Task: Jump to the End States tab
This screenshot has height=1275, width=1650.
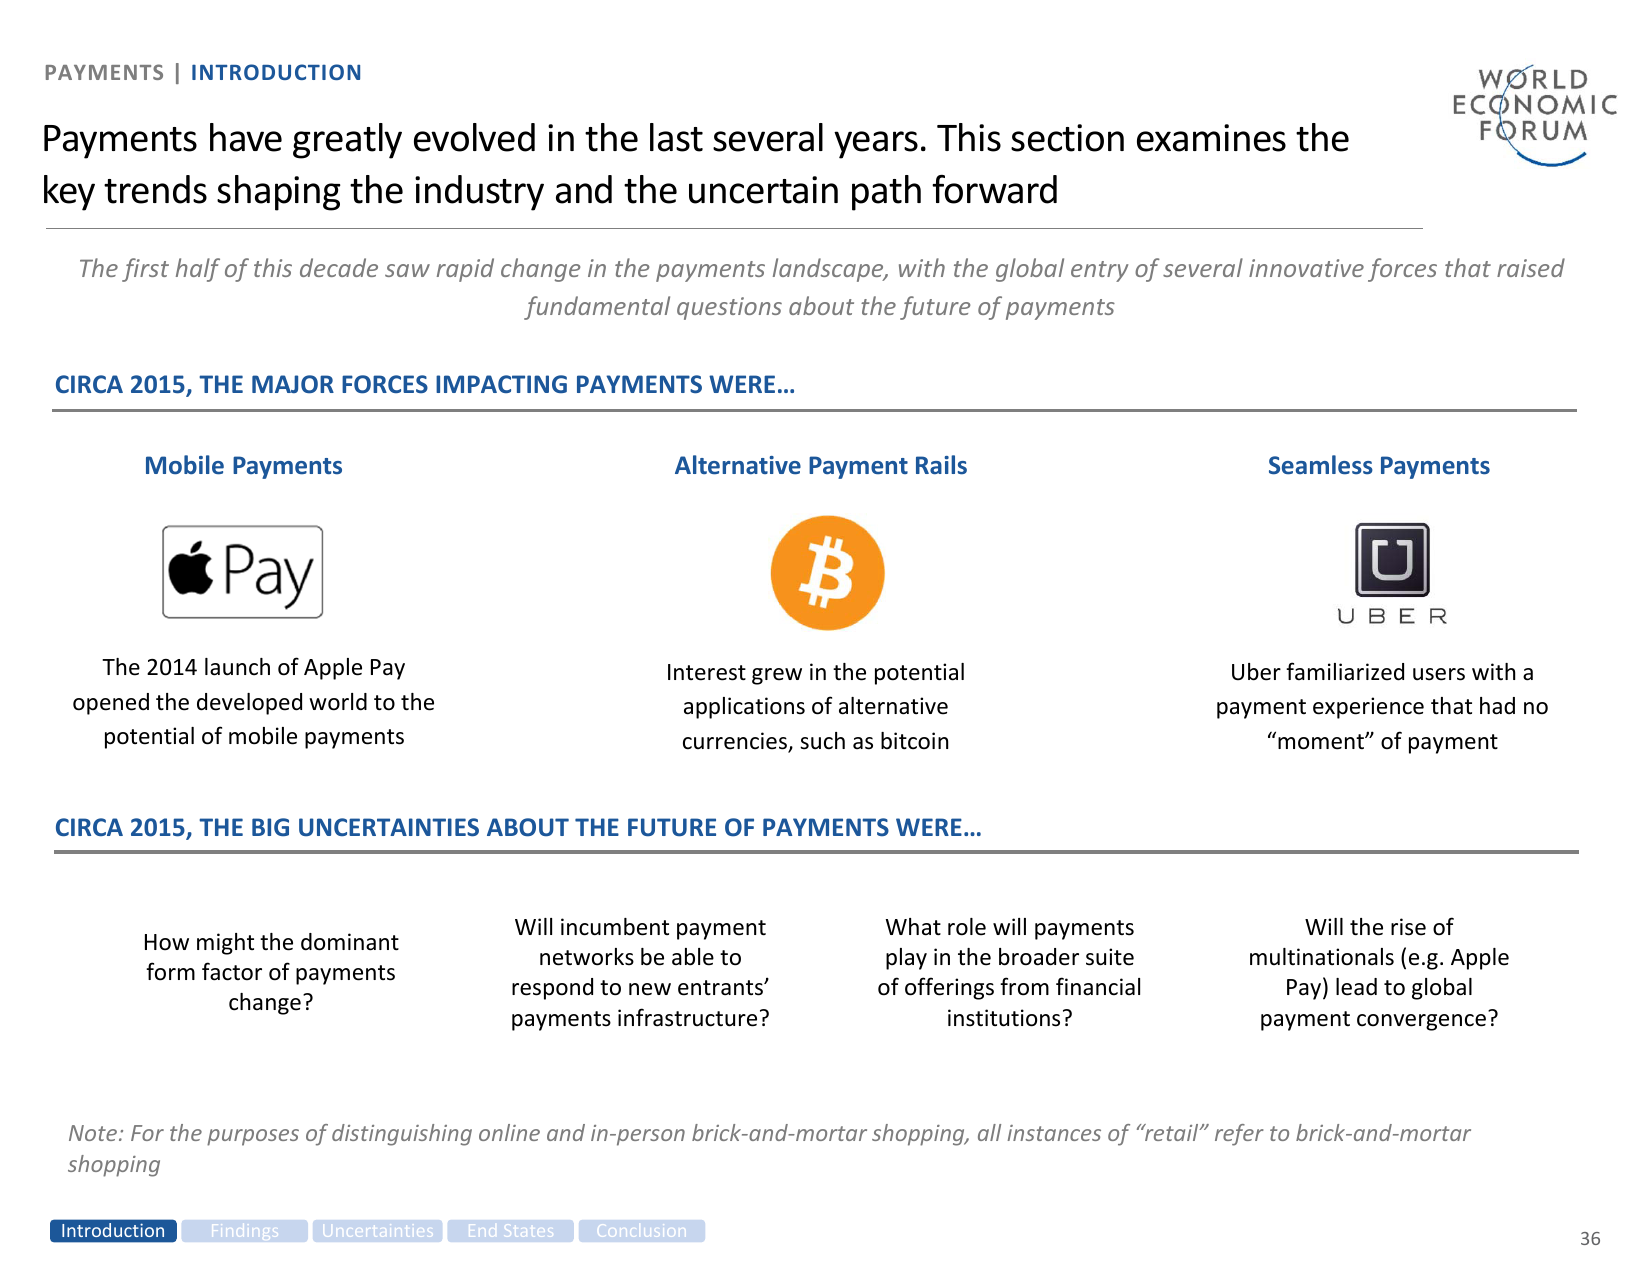Action: pos(510,1231)
